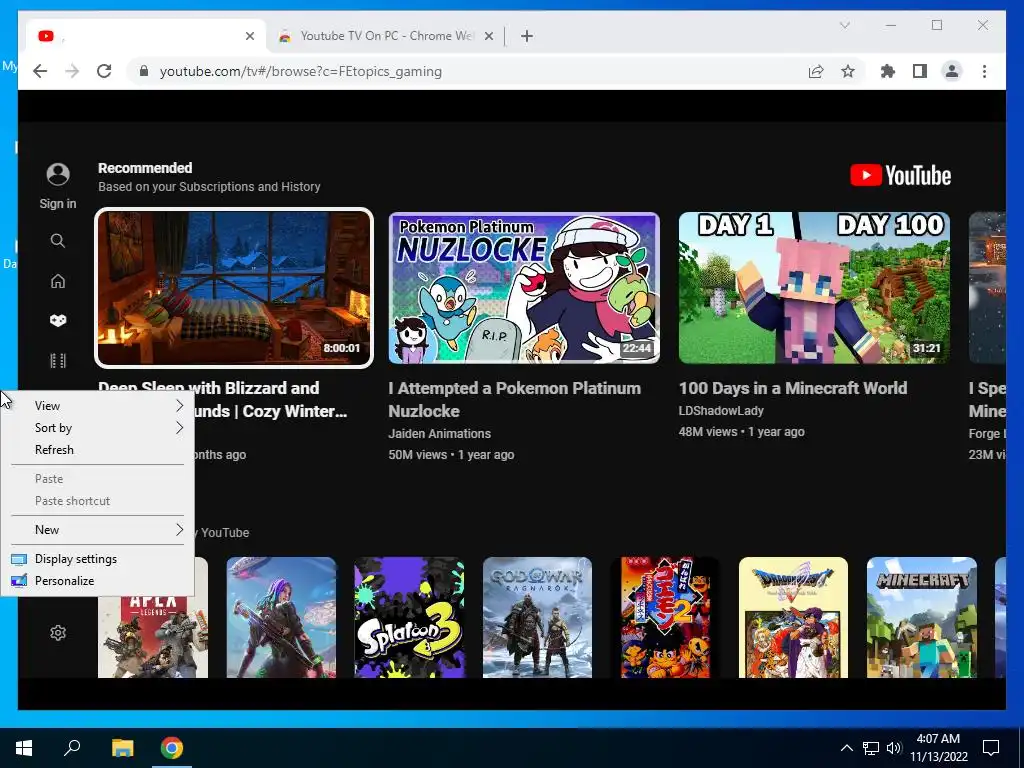
Task: Choose Refresh from context menu
Action: click(97, 450)
